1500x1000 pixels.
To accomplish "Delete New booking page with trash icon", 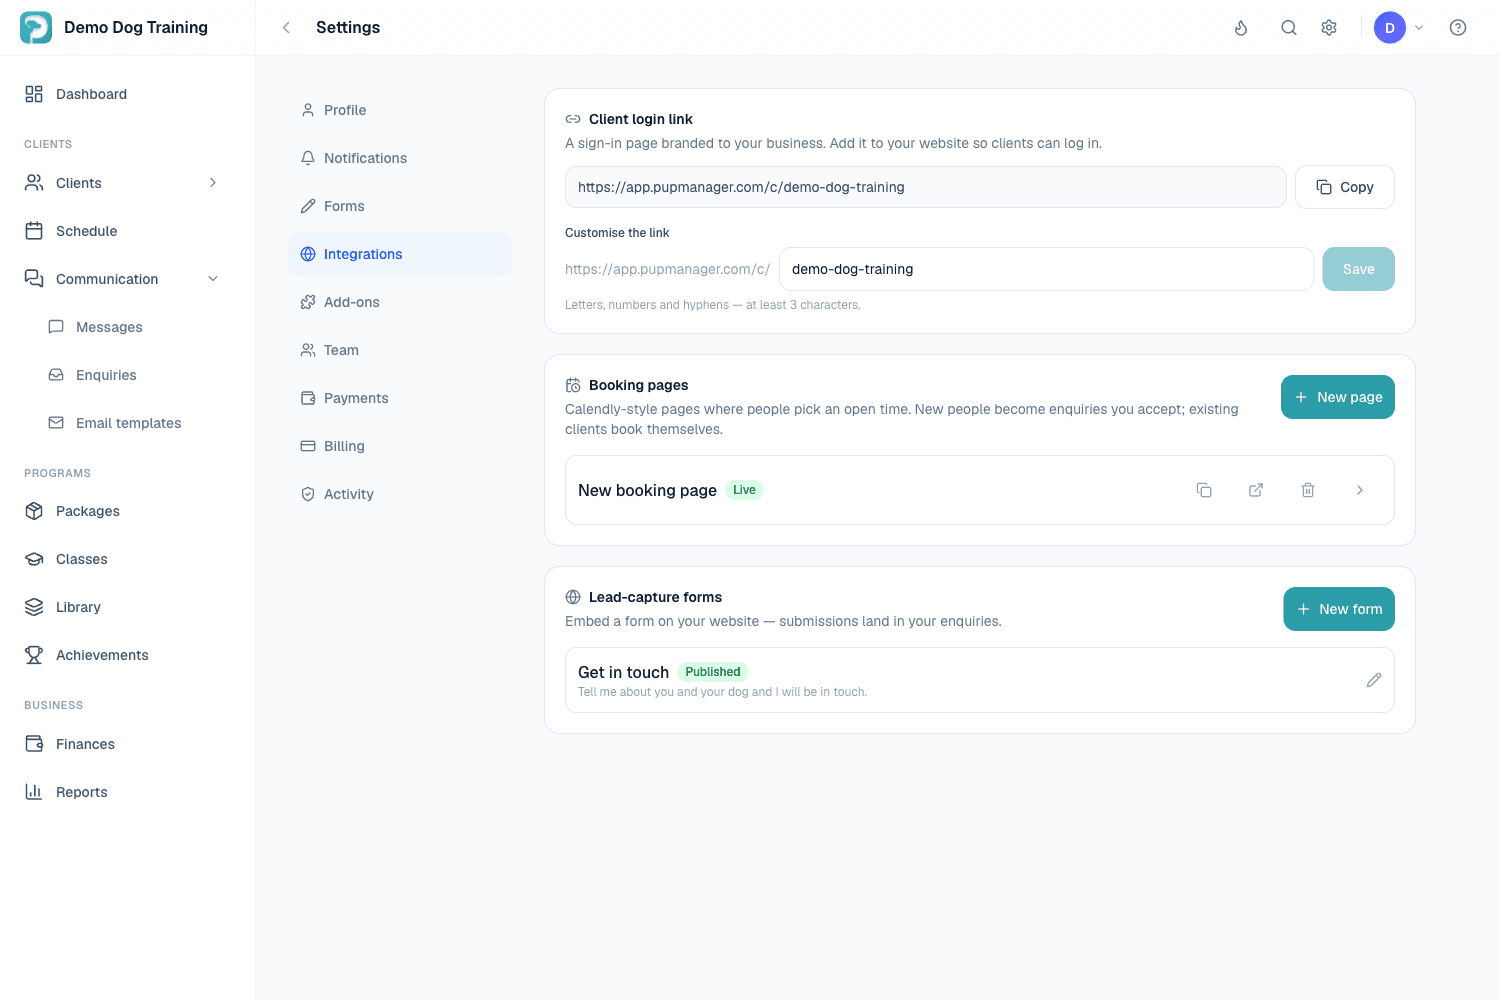I will pos(1308,490).
